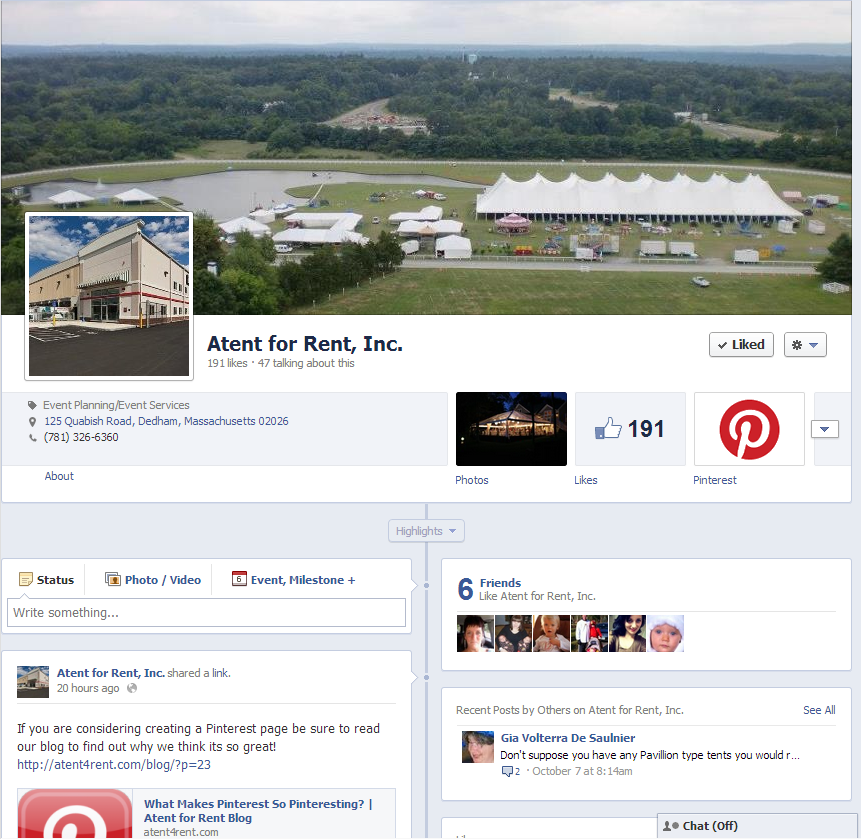Open What Makes Pinterest So Pinteresting link
The image size is (861, 839).
(x=258, y=811)
